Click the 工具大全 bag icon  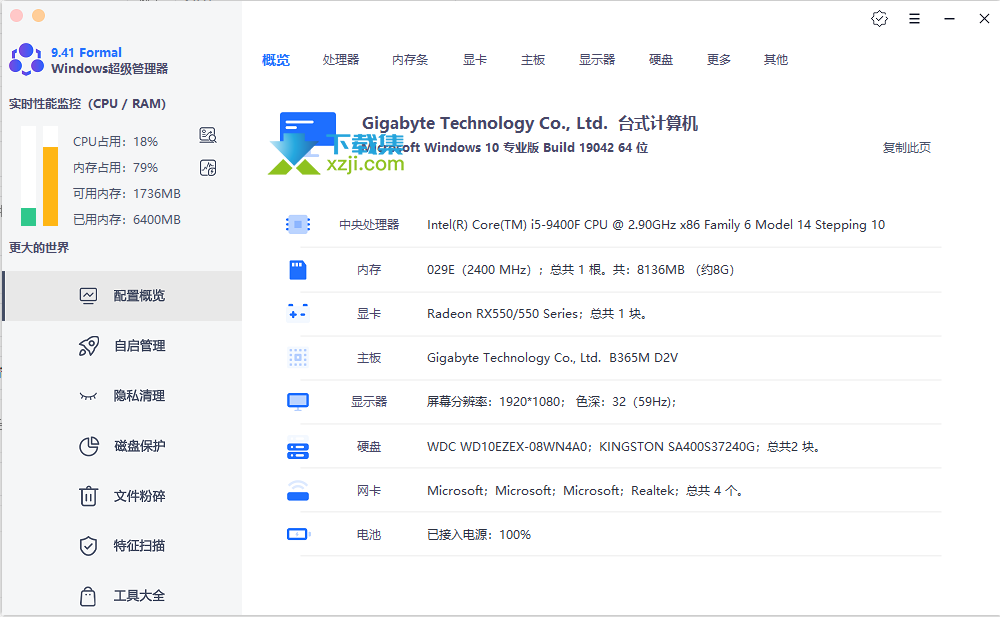(88, 596)
